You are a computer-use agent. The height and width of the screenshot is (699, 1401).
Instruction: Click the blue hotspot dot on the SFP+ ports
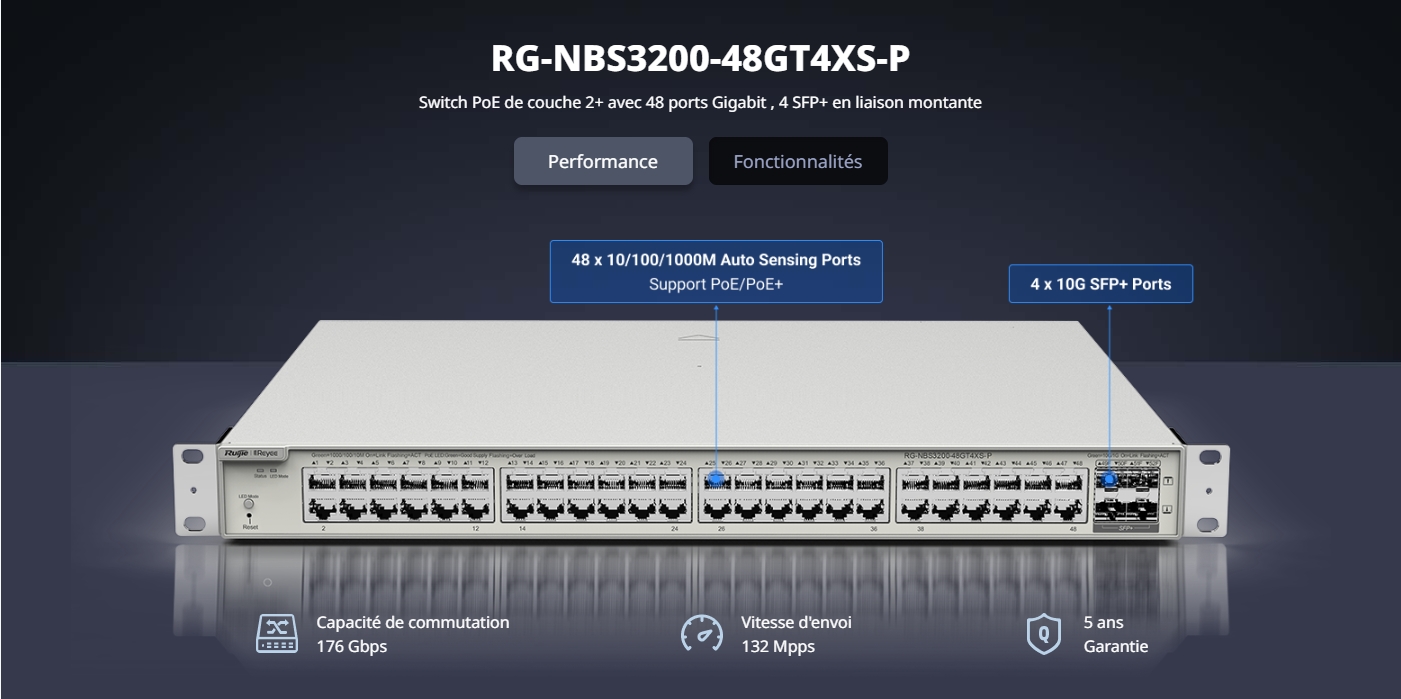[1109, 480]
